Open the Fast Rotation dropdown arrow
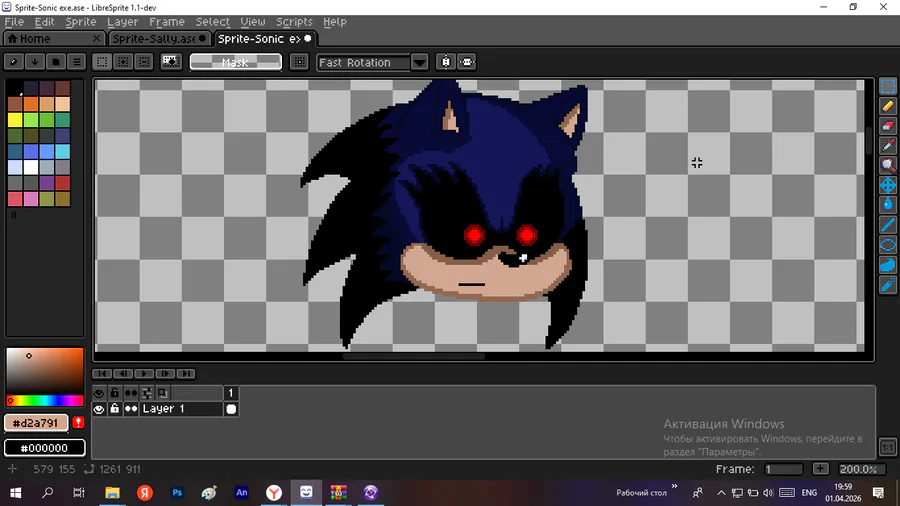The height and width of the screenshot is (506, 900). tap(420, 62)
